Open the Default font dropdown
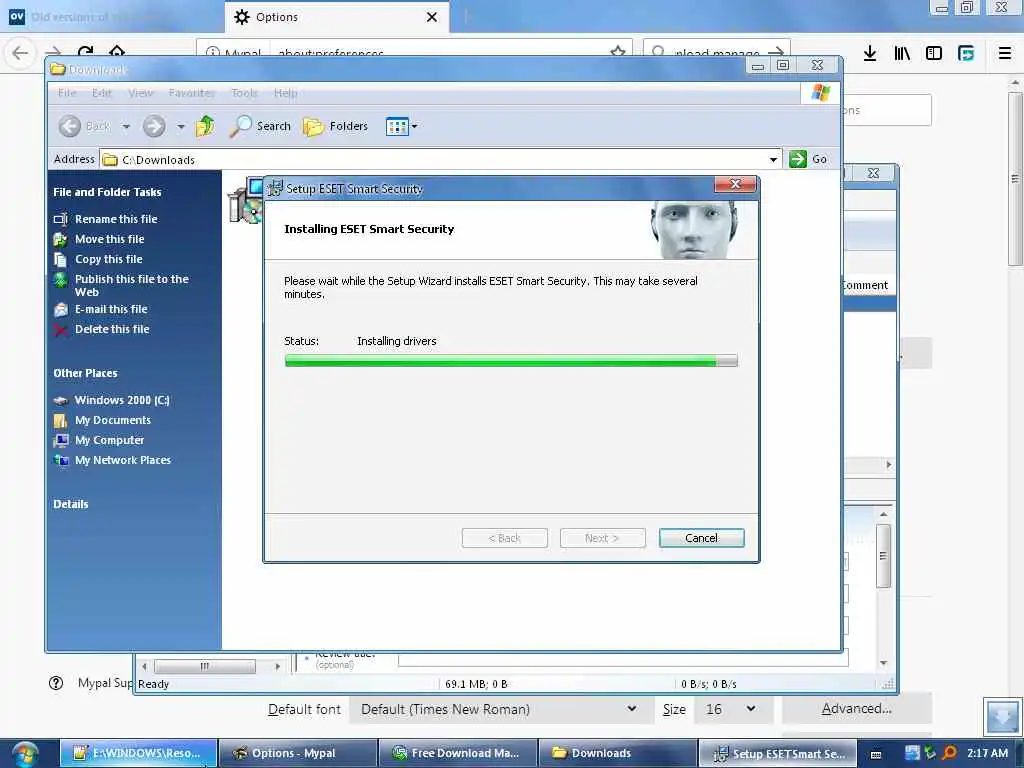 point(500,709)
